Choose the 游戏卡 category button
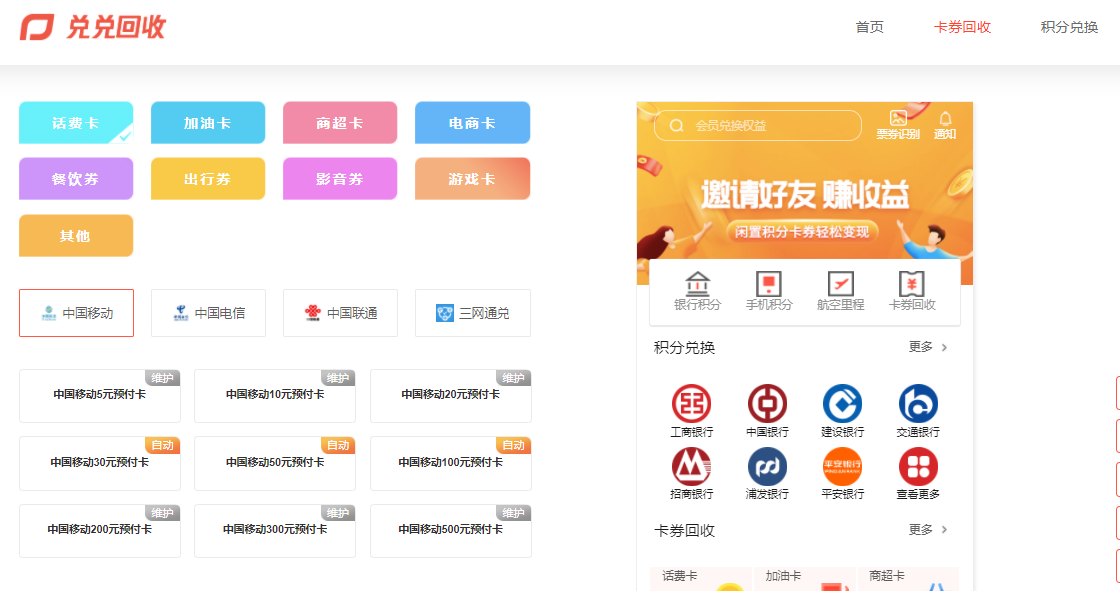This screenshot has width=1120, height=591. point(472,179)
